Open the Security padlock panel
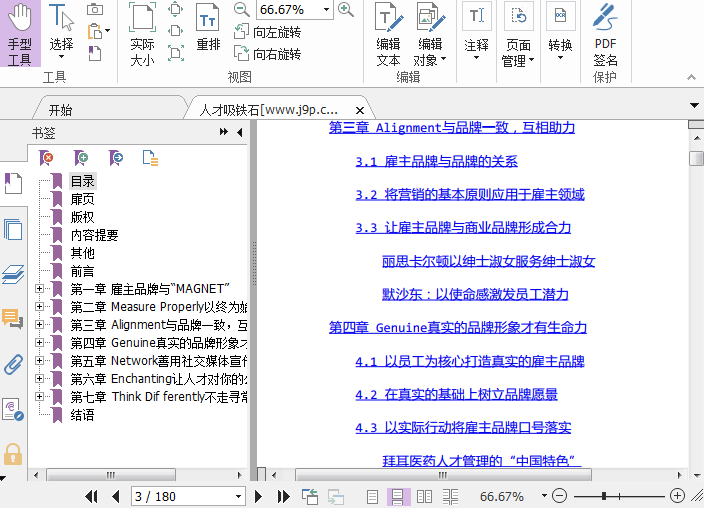Viewport: 704px width, 508px height. pyautogui.click(x=13, y=454)
